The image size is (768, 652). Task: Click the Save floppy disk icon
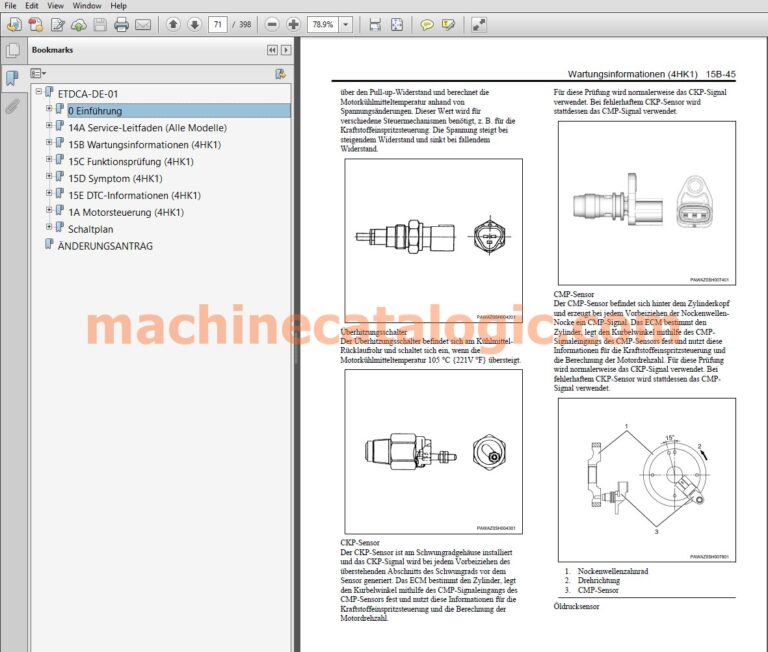(x=100, y=24)
